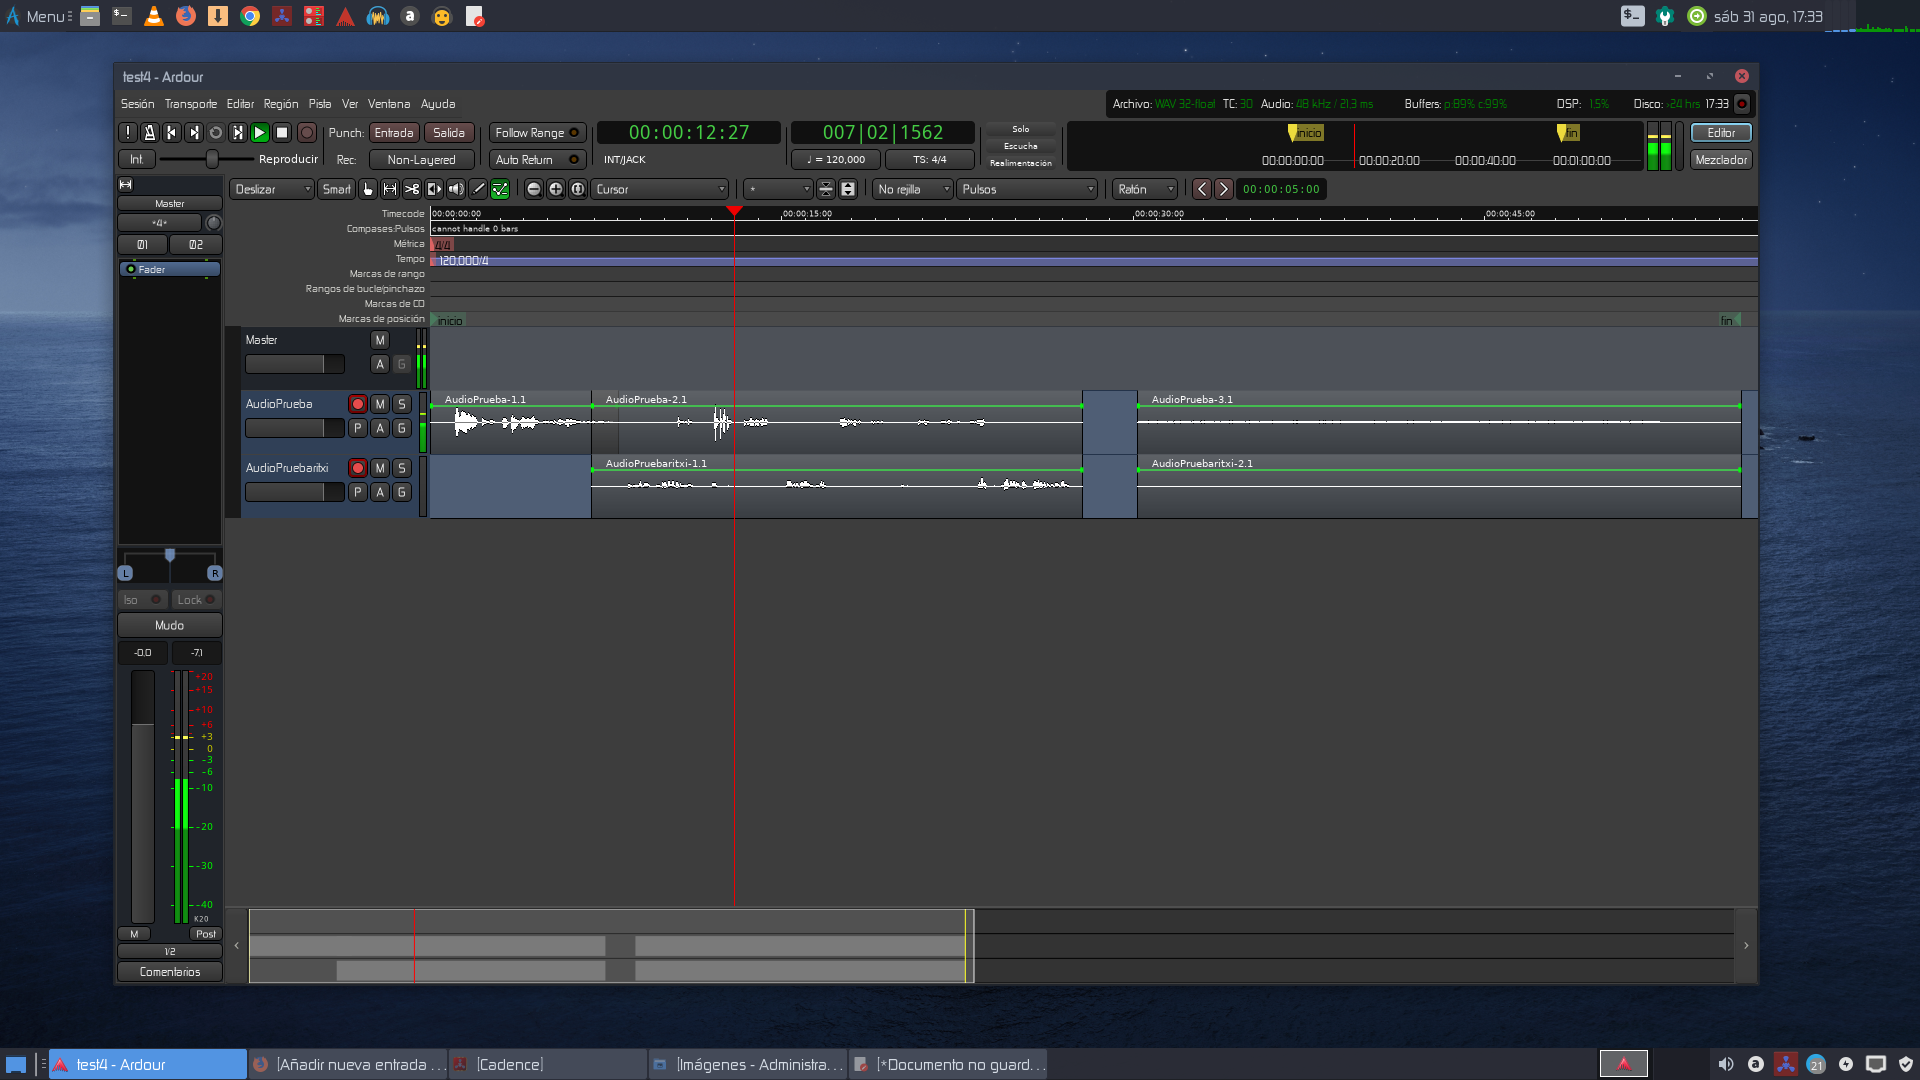
Task: Solo the AudioPrueba track
Action: (x=402, y=404)
